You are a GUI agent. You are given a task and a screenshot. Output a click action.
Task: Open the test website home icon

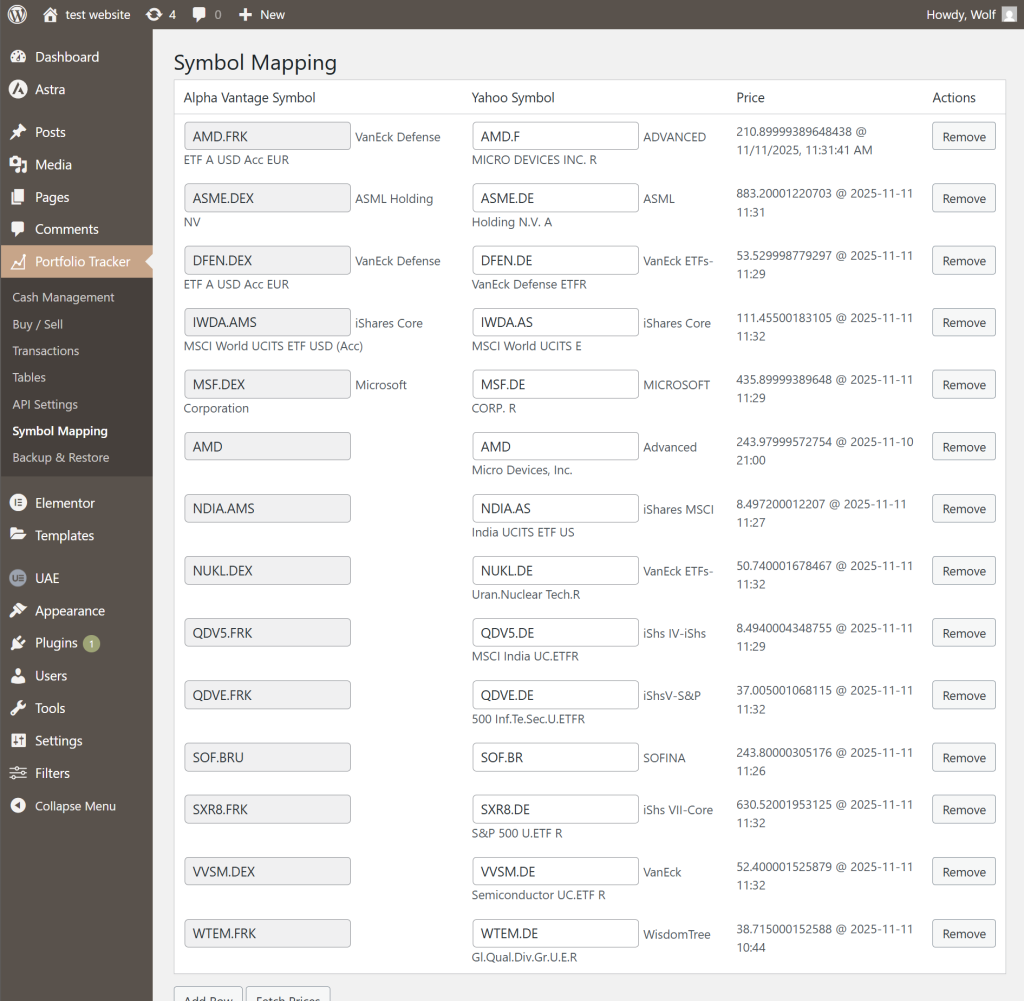51,14
